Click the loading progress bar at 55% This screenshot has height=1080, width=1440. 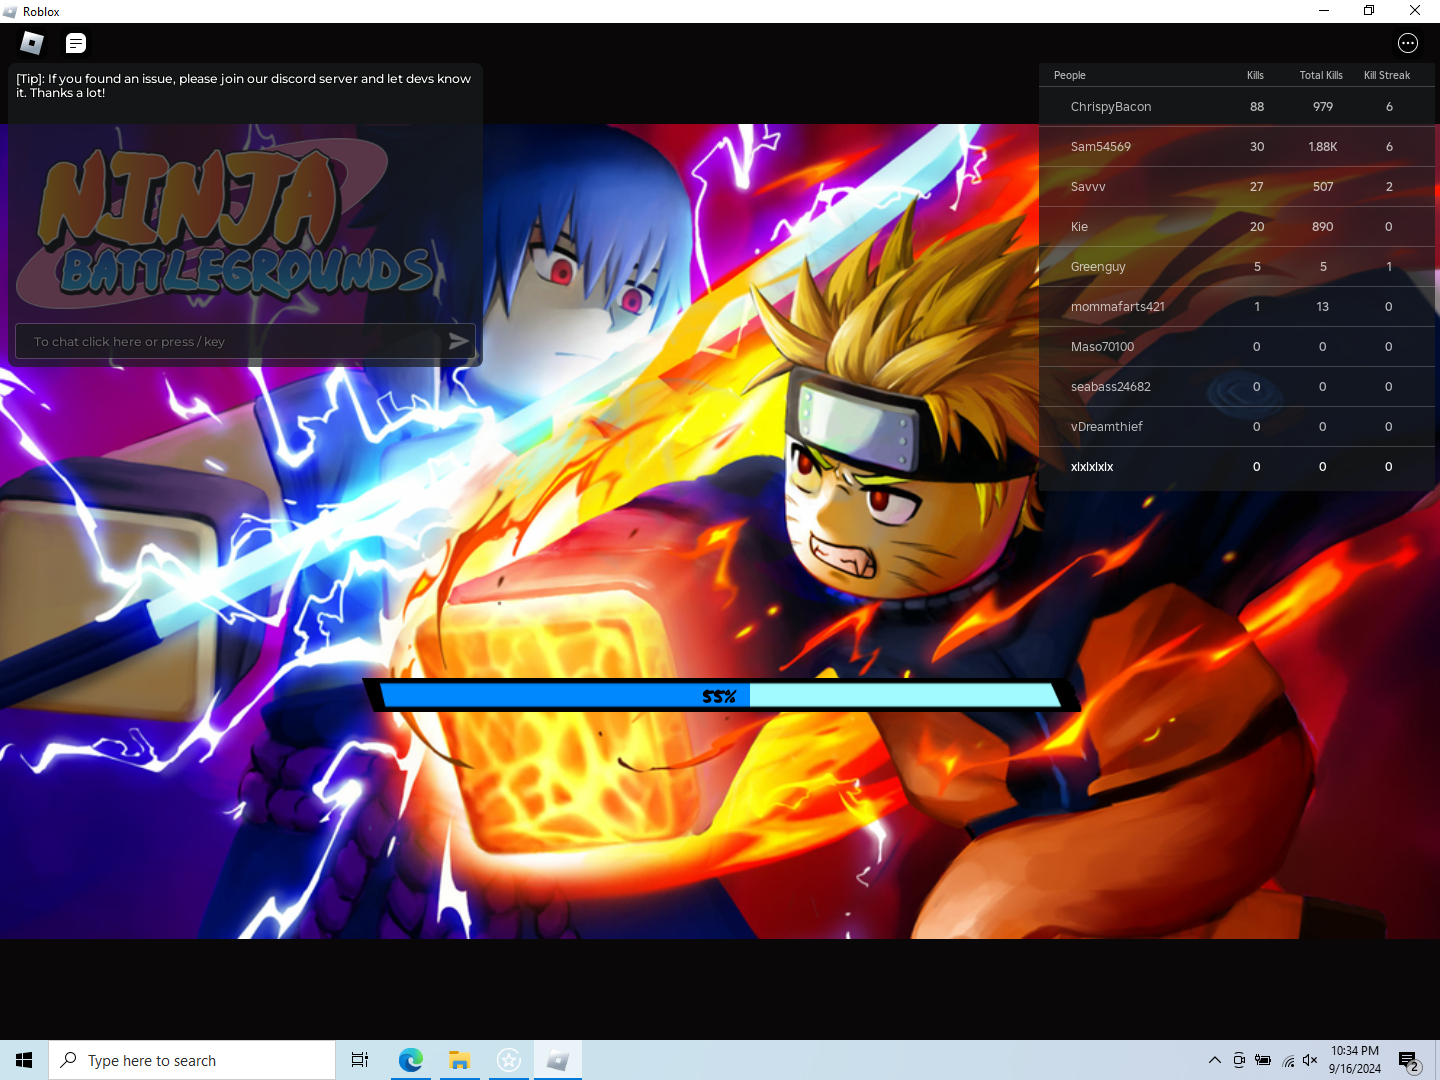pyautogui.click(x=720, y=696)
